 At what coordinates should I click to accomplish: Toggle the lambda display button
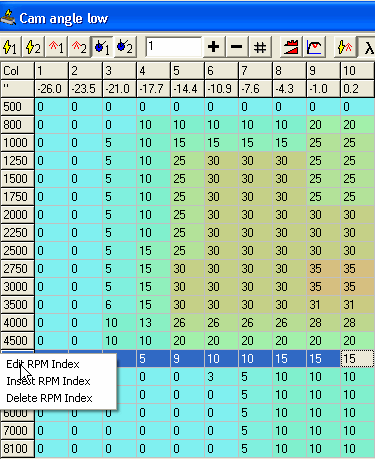click(366, 47)
